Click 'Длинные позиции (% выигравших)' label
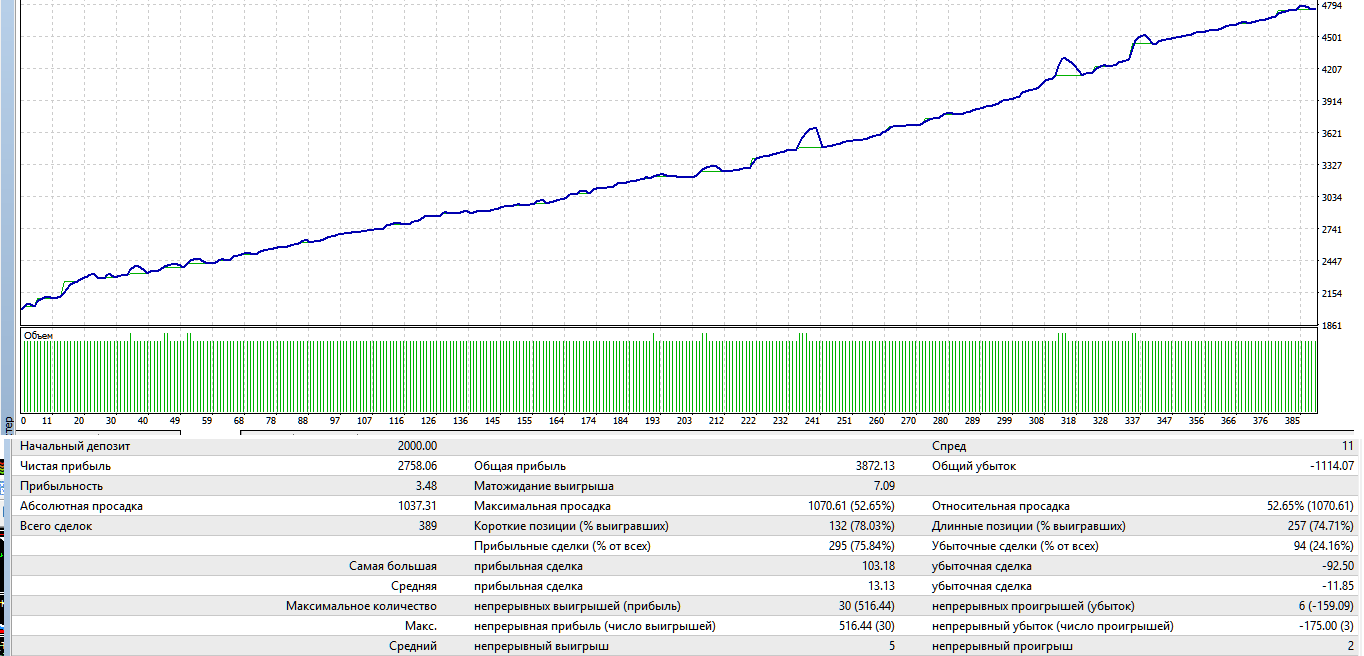 tap(1029, 526)
